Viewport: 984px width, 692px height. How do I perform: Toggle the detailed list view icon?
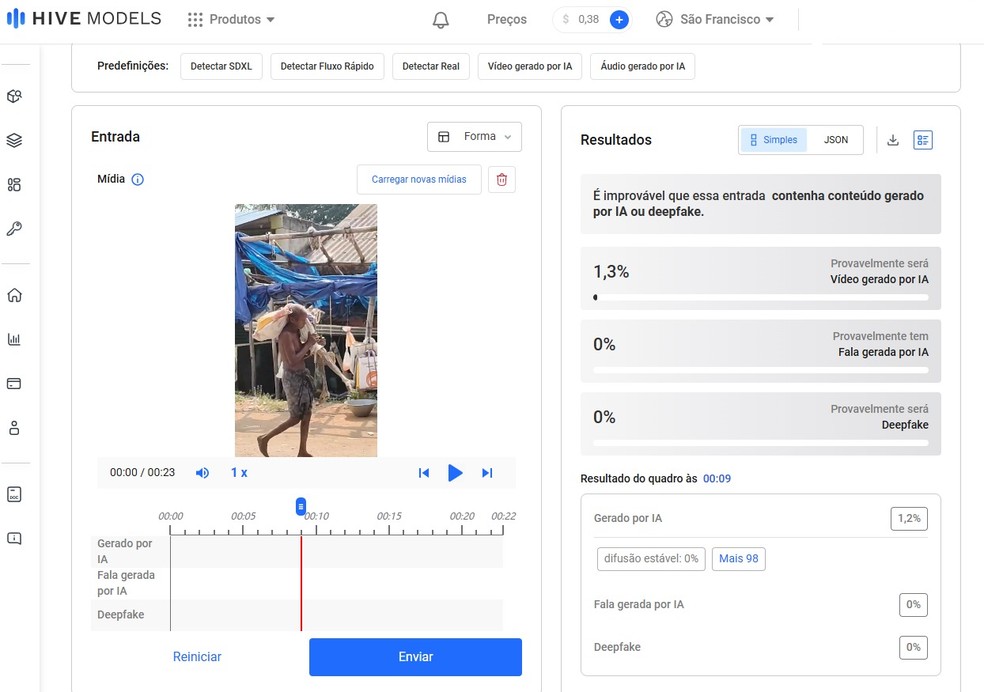tap(923, 140)
